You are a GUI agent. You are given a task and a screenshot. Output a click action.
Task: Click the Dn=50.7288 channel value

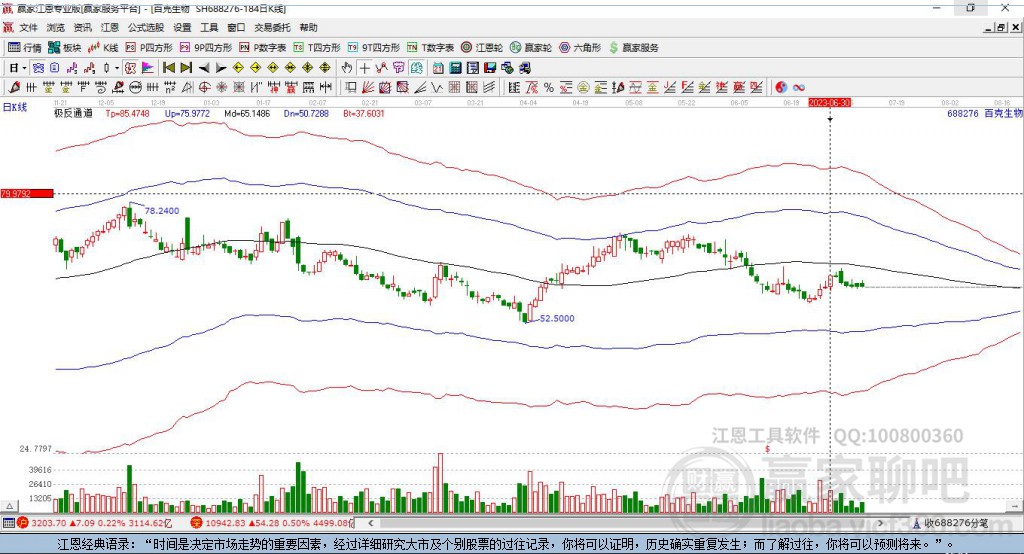coord(306,114)
